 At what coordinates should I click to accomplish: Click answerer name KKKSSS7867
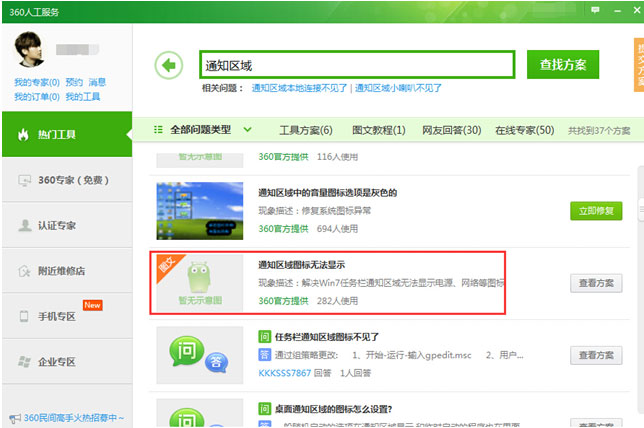click(x=285, y=373)
